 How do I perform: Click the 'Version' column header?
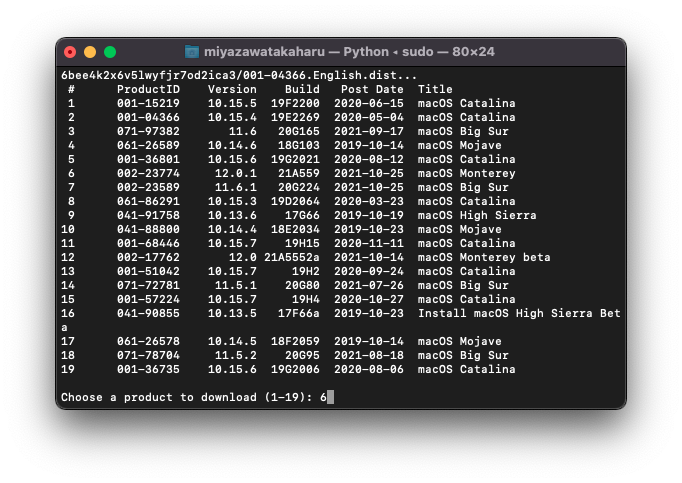(232, 89)
